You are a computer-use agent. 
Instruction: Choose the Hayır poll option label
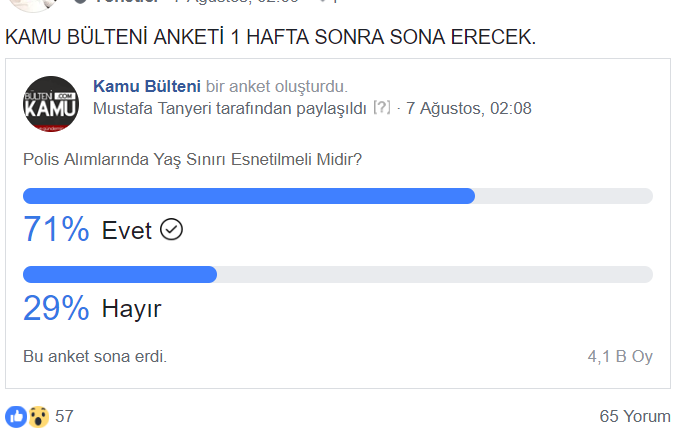click(131, 309)
